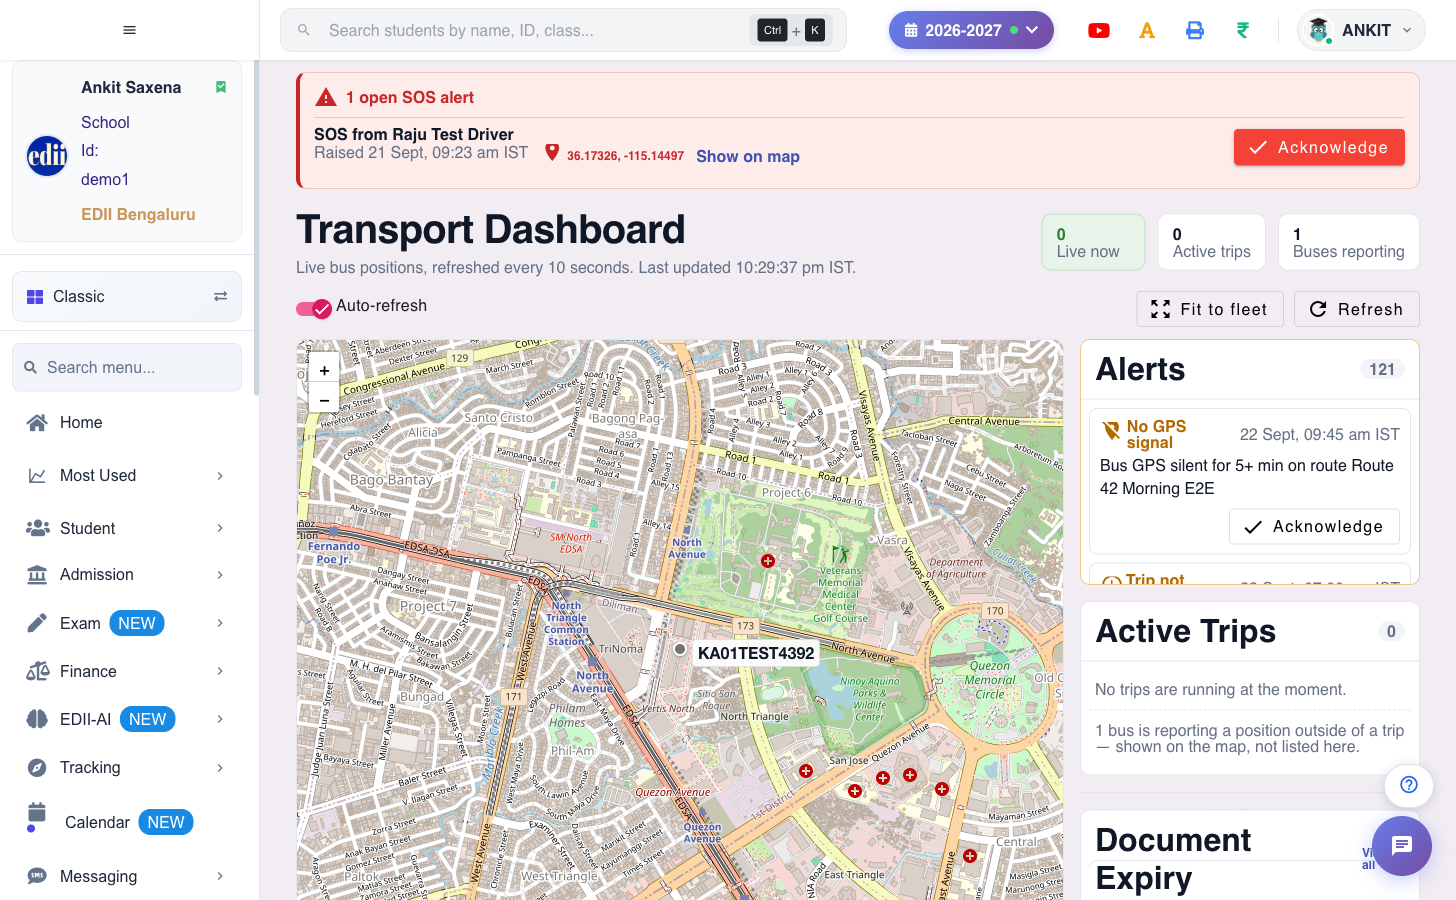Click the ANKIT user avatar

(1320, 30)
